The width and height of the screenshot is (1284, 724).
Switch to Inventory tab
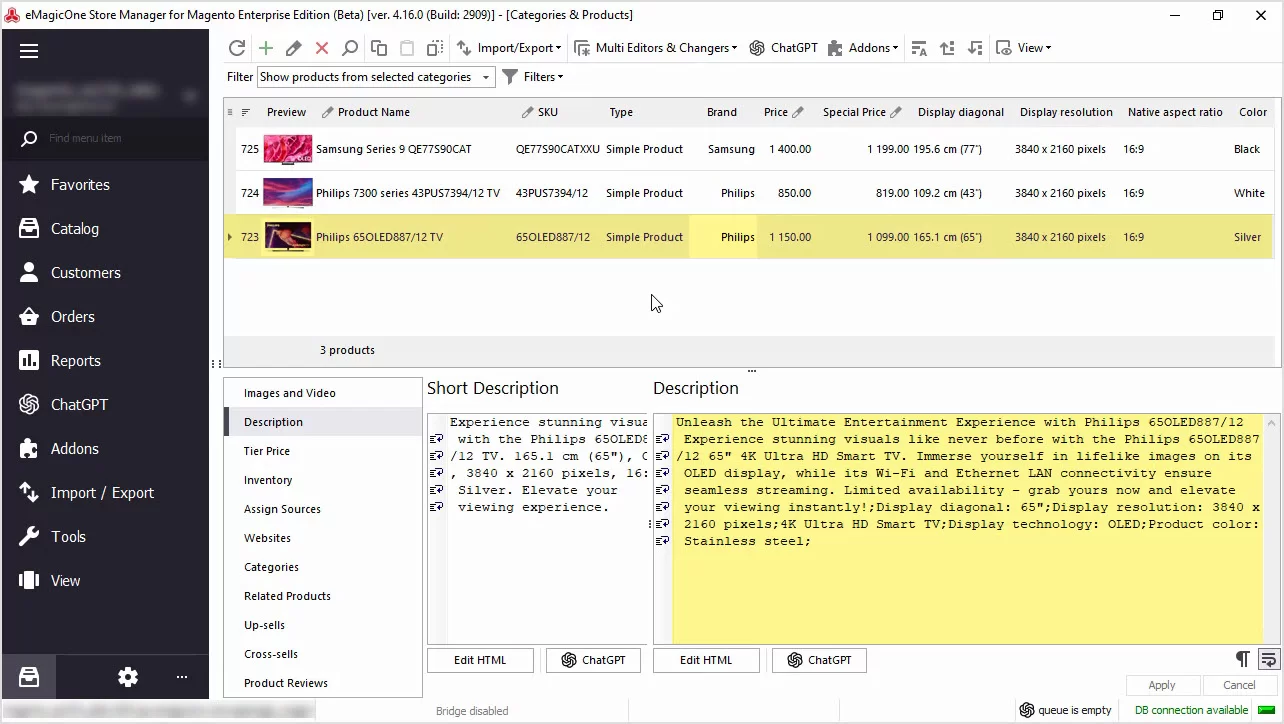coord(323,480)
